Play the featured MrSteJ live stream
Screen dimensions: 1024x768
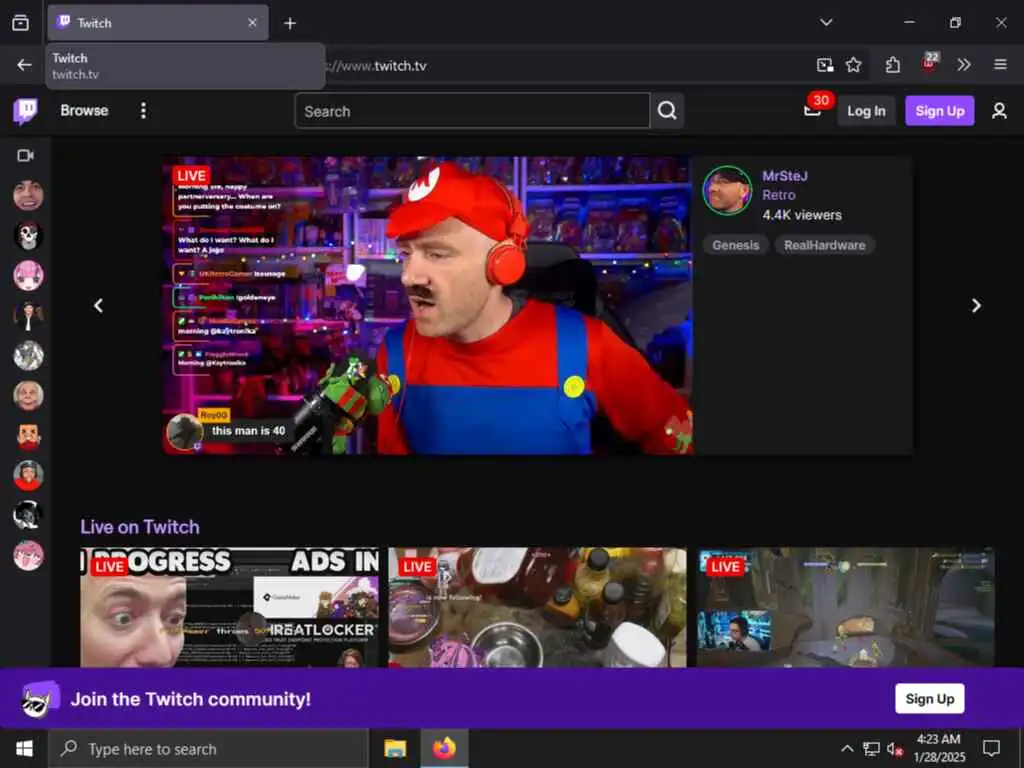coord(428,305)
